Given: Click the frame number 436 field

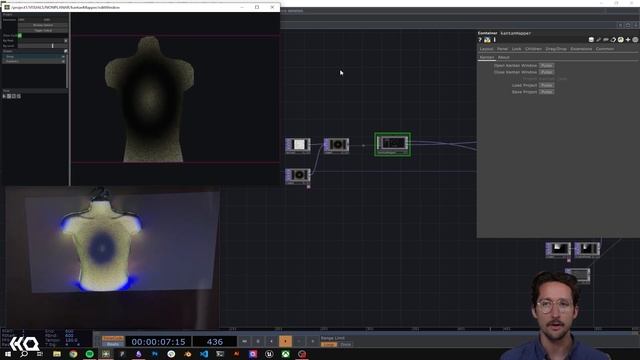Looking at the screenshot, I should coord(215,342).
